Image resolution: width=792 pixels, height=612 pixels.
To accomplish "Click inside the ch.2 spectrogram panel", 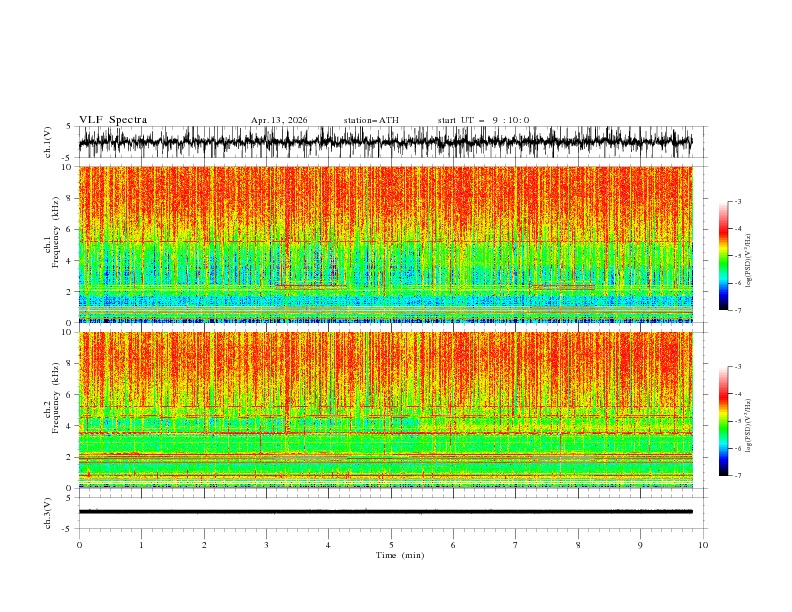I will [x=385, y=410].
